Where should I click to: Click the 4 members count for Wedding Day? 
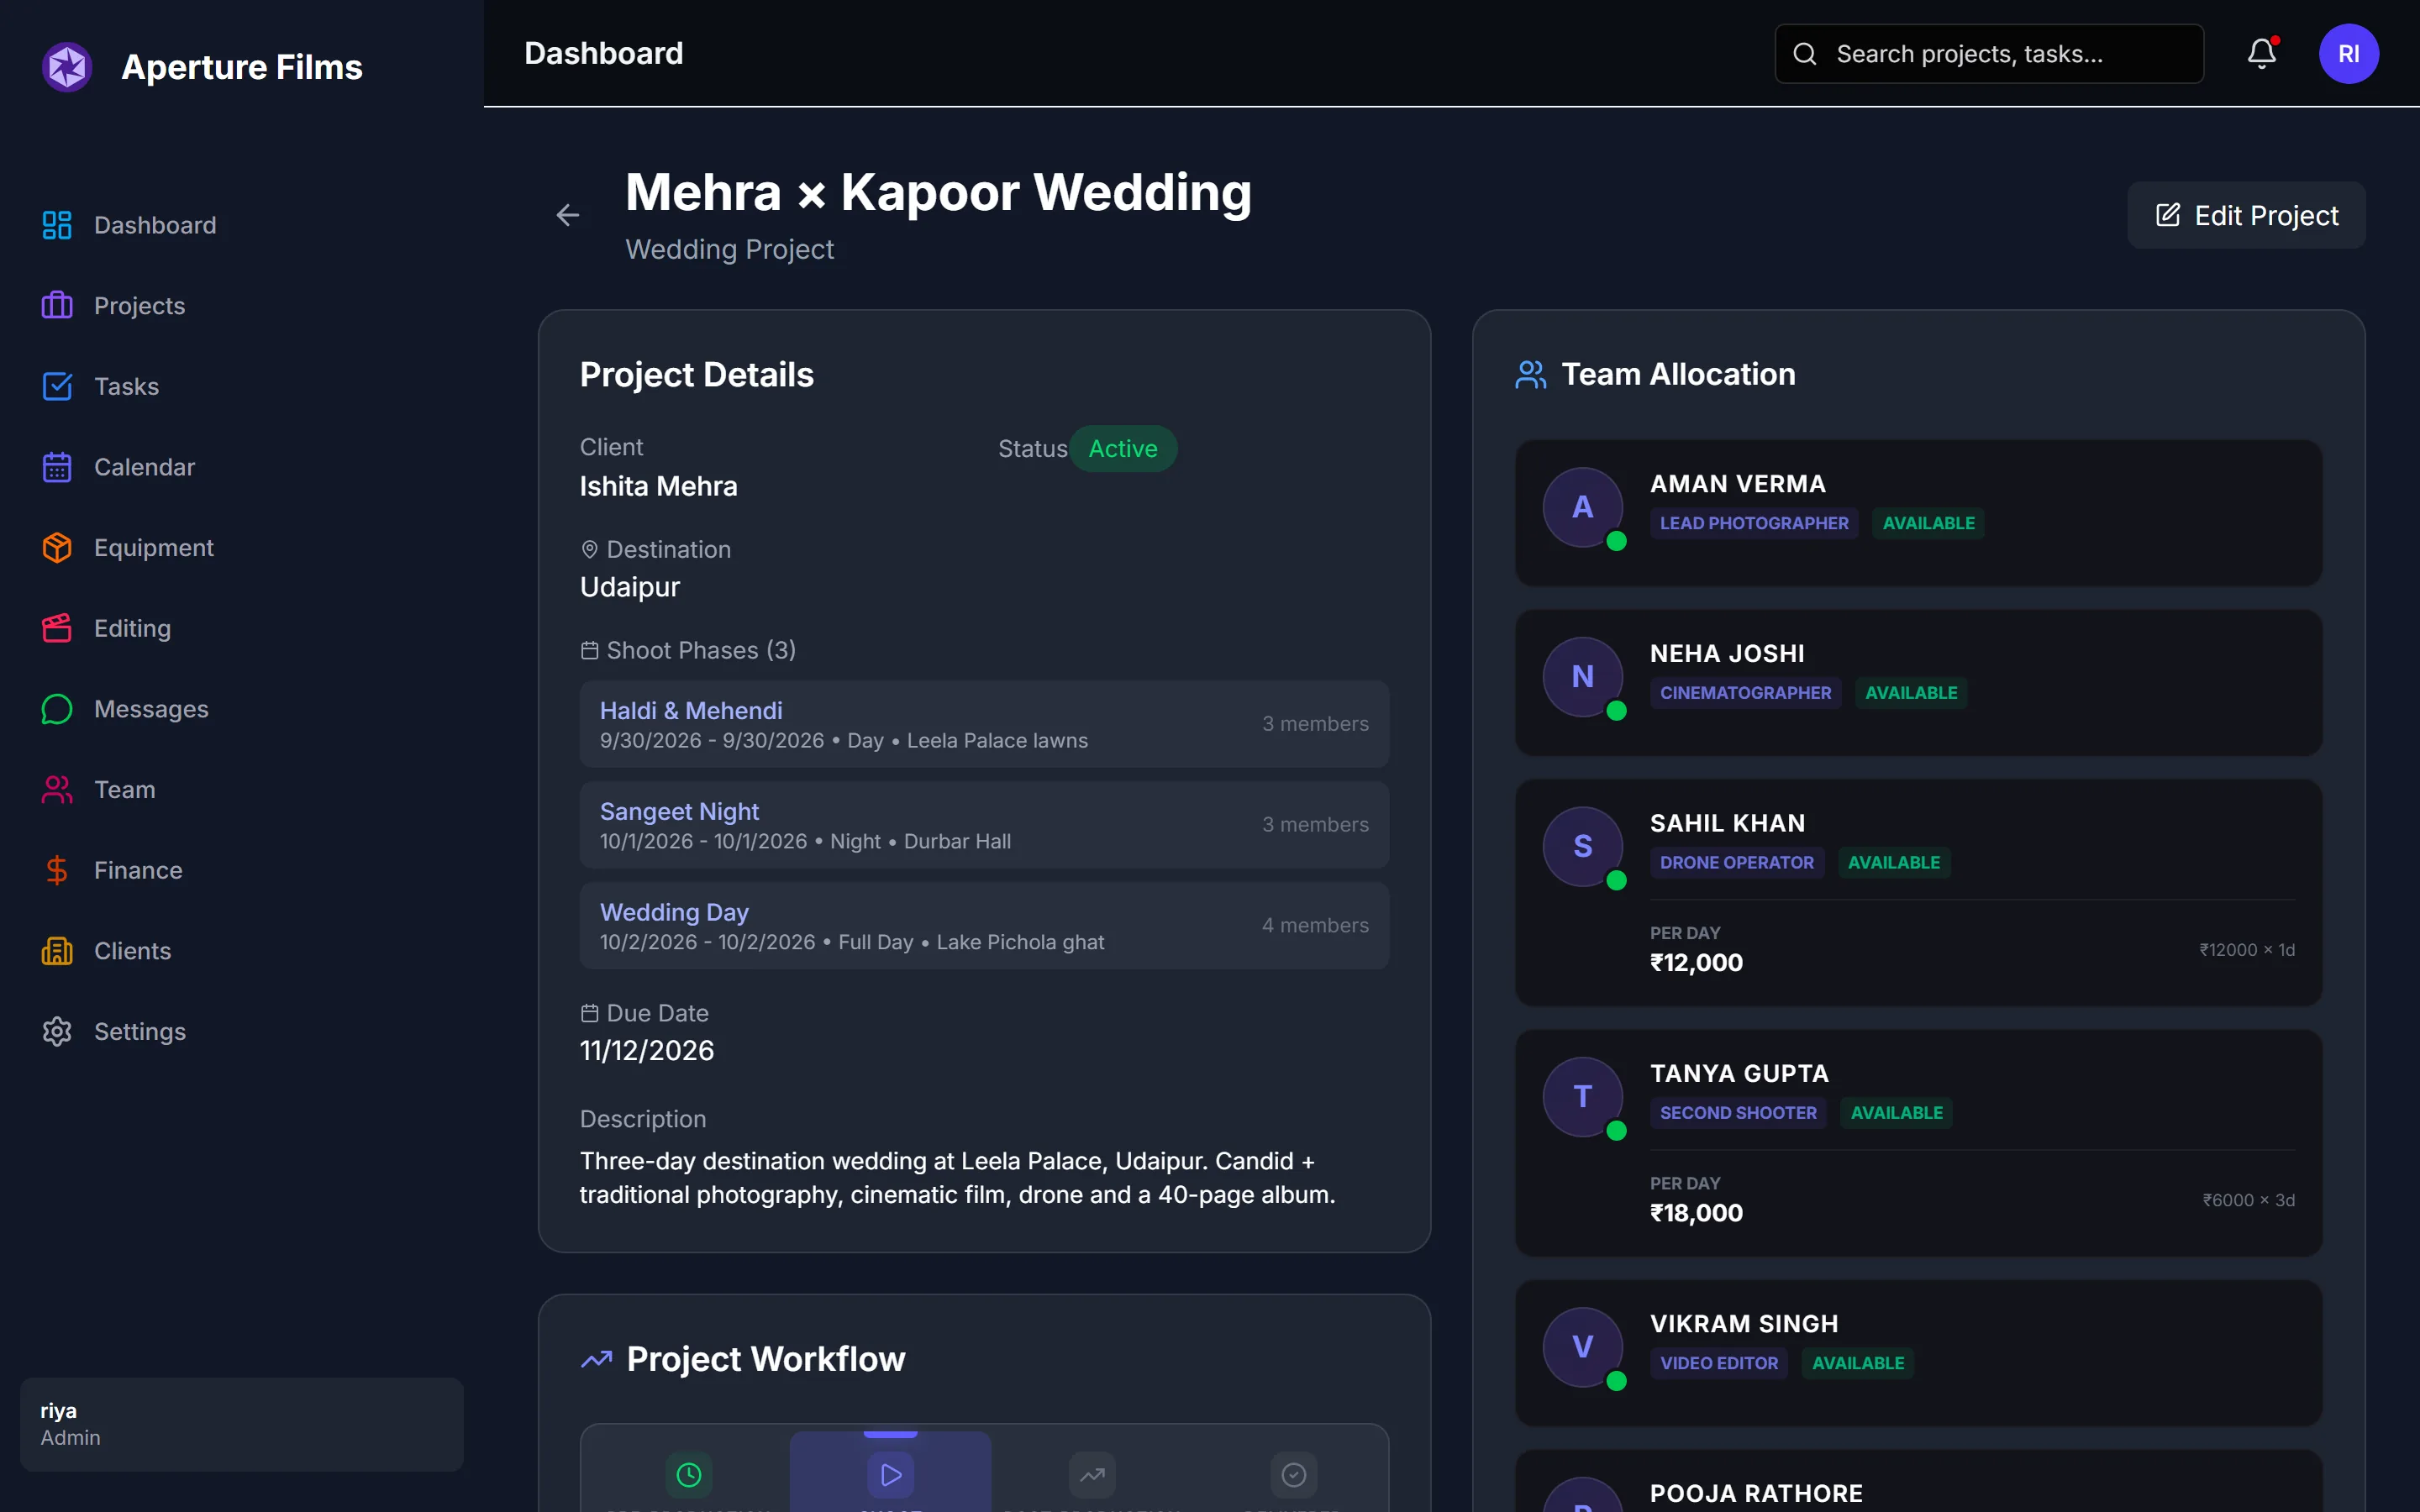pyautogui.click(x=1315, y=926)
